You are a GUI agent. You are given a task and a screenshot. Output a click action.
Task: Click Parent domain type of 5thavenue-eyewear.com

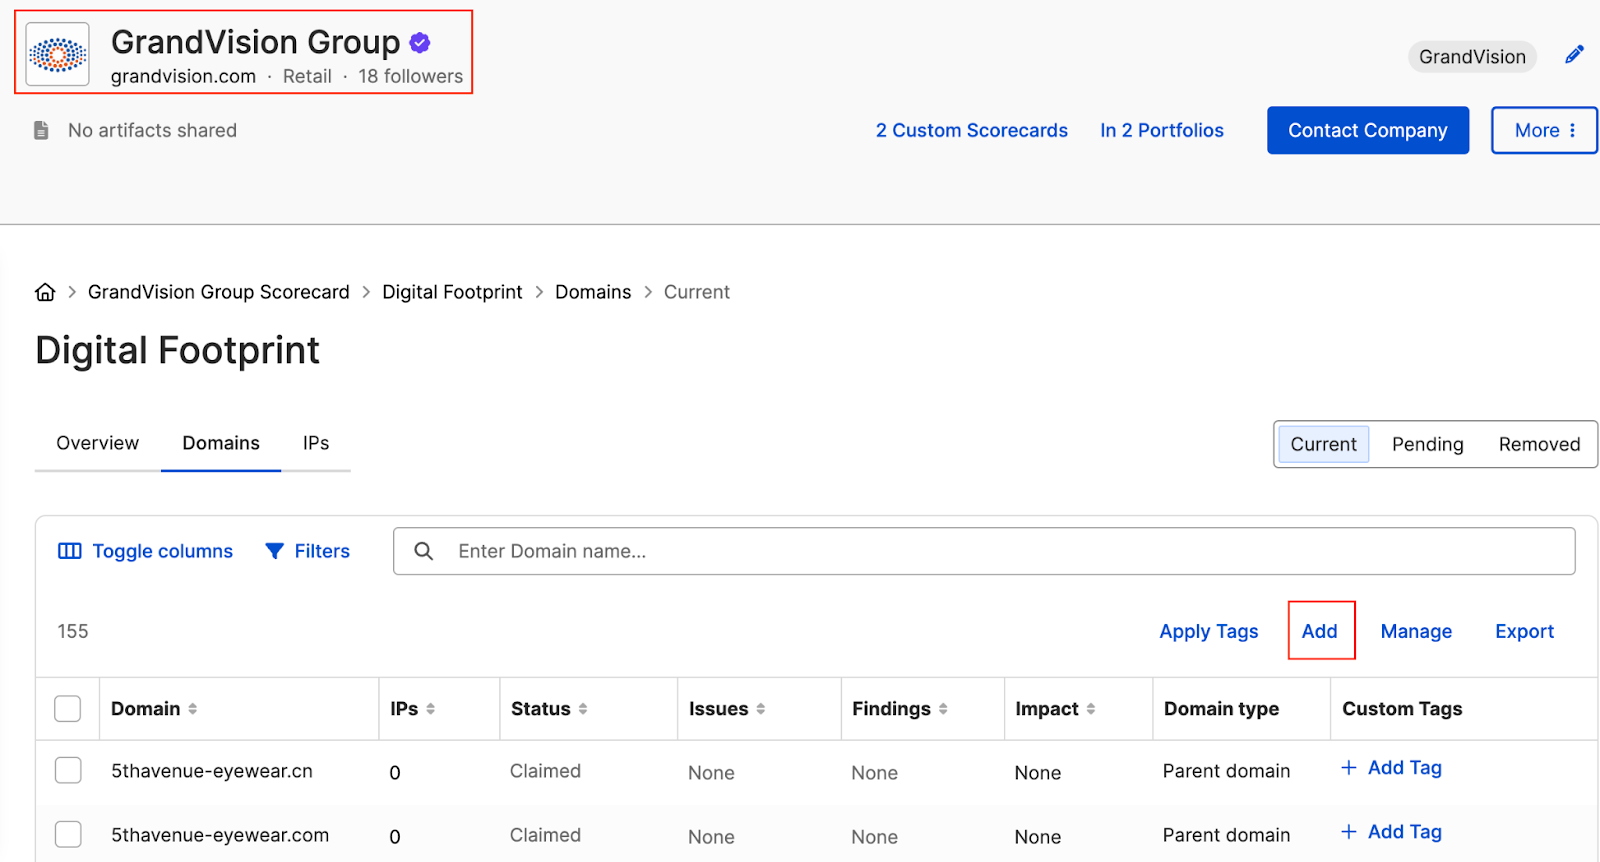pyautogui.click(x=1226, y=835)
